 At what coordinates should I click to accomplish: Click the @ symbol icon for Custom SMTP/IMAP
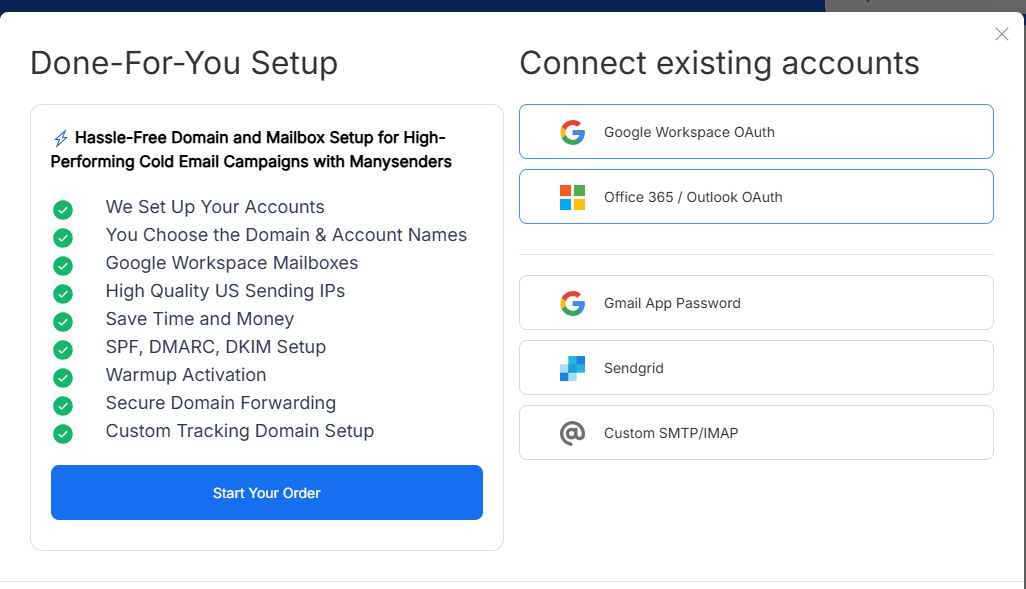[x=573, y=433]
